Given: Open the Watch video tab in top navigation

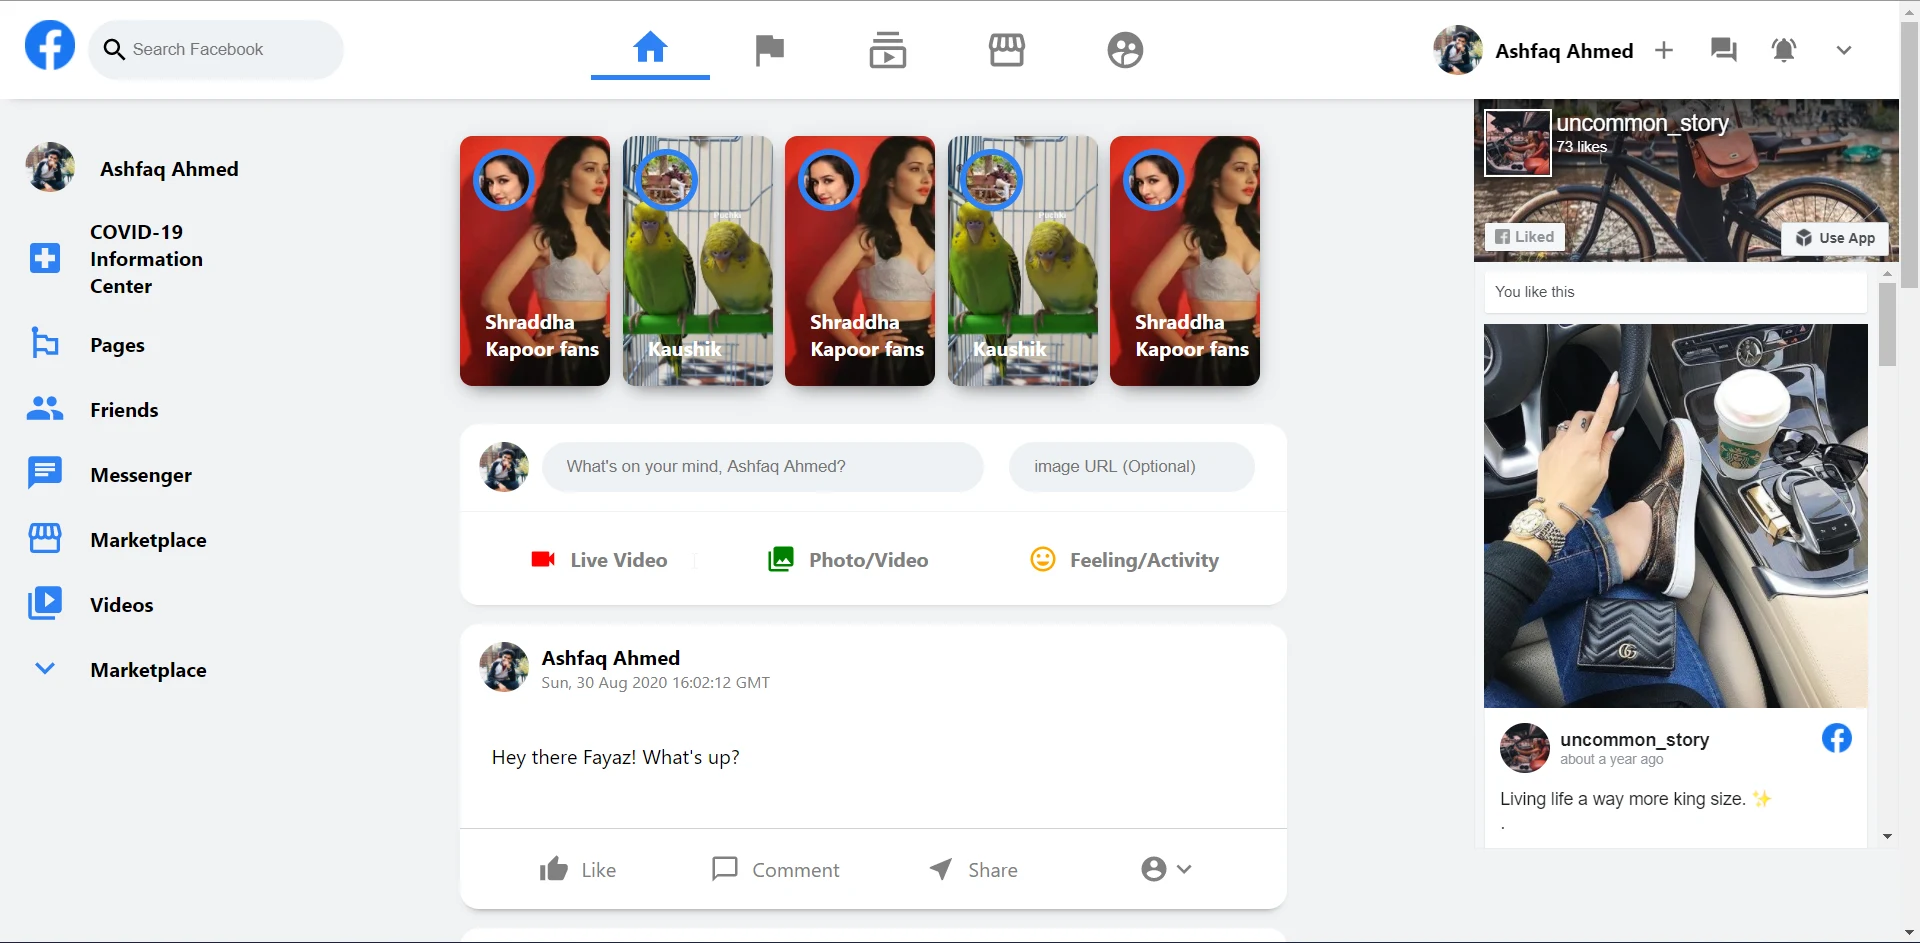Looking at the screenshot, I should (x=888, y=50).
